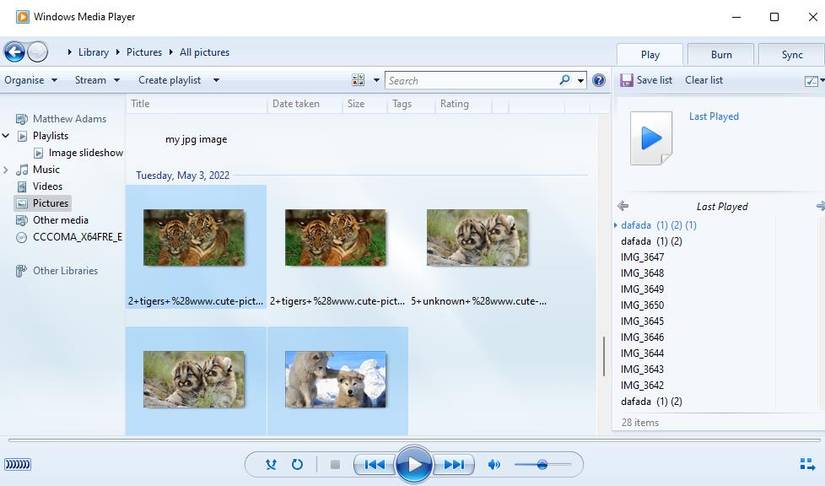Skip to the next item
This screenshot has height=486, width=825.
click(x=453, y=465)
